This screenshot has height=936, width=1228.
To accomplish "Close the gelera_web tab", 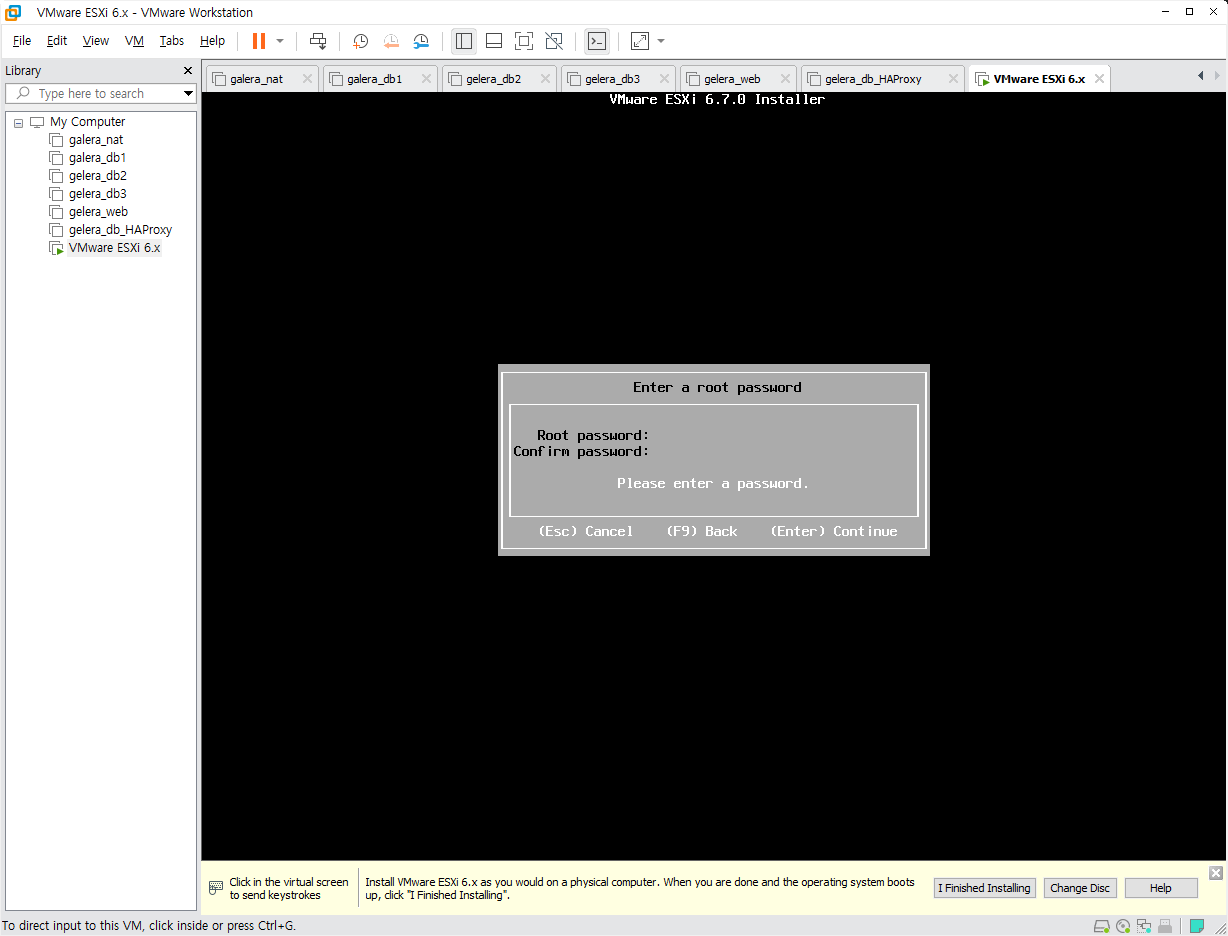I will 783,79.
